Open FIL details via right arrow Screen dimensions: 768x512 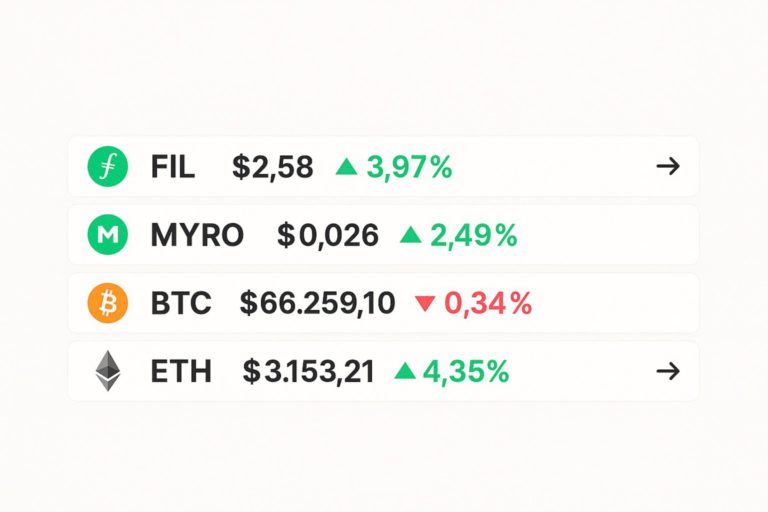pyautogui.click(x=668, y=167)
